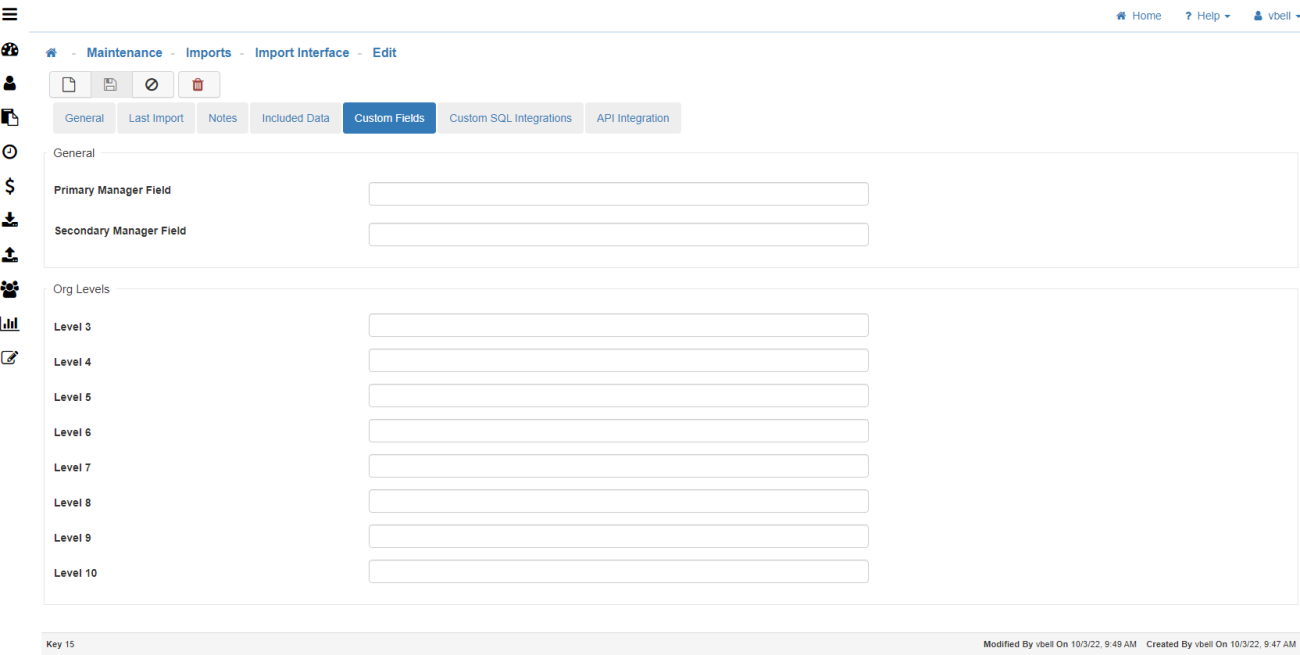Click the Import Interface breadcrumb link
This screenshot has width=1300, height=655.
point(302,53)
